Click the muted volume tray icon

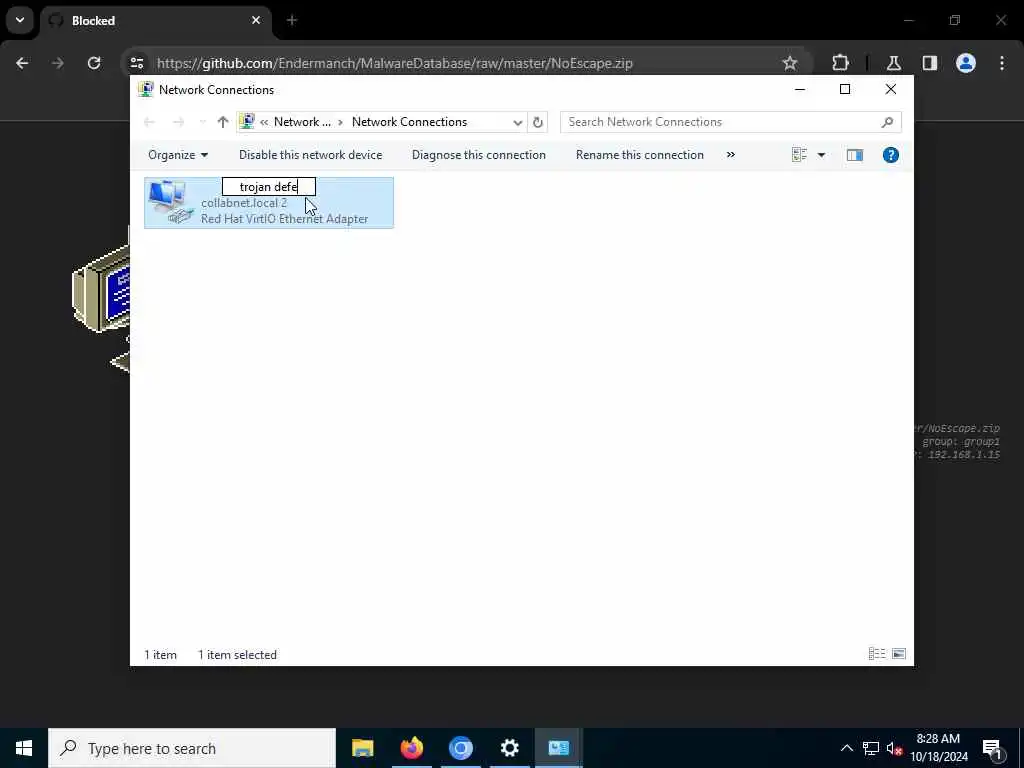pos(894,748)
